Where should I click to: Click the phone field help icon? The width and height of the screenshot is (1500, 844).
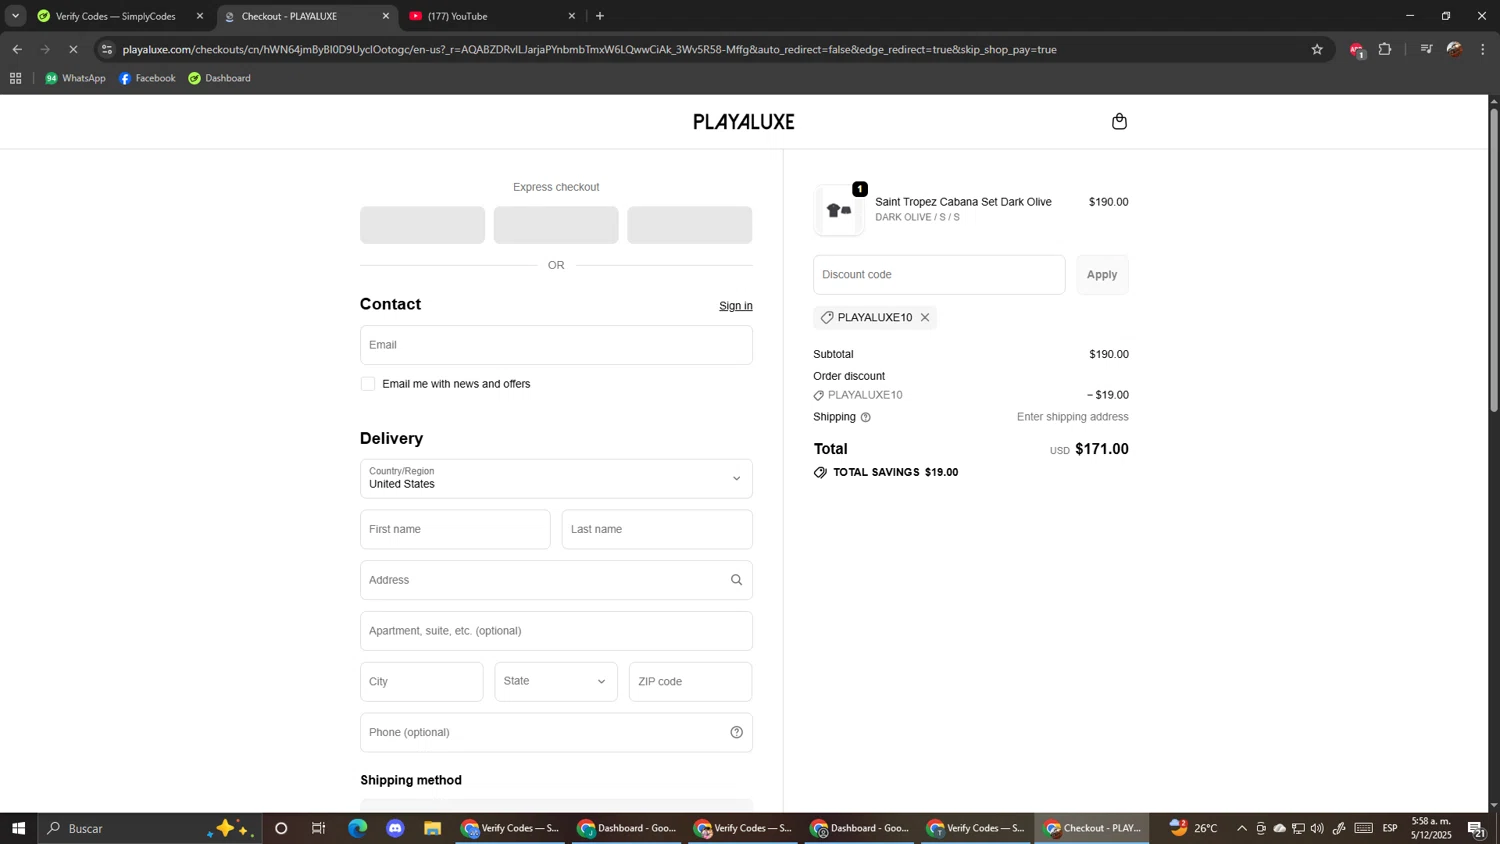736,733
